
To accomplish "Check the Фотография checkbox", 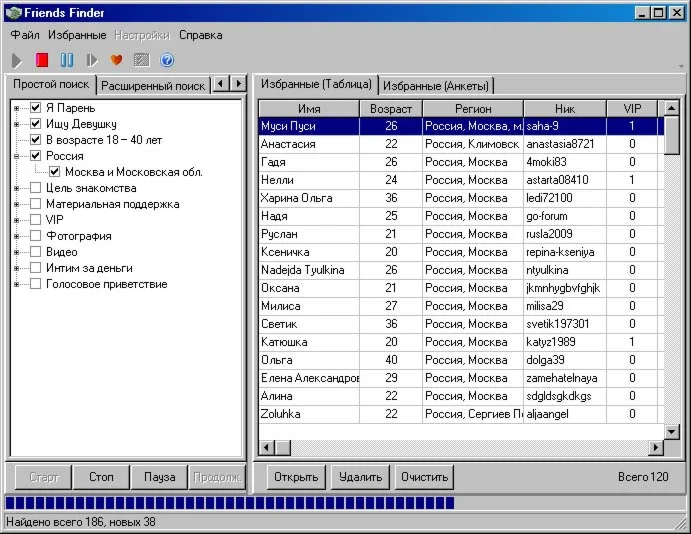I will pos(36,236).
